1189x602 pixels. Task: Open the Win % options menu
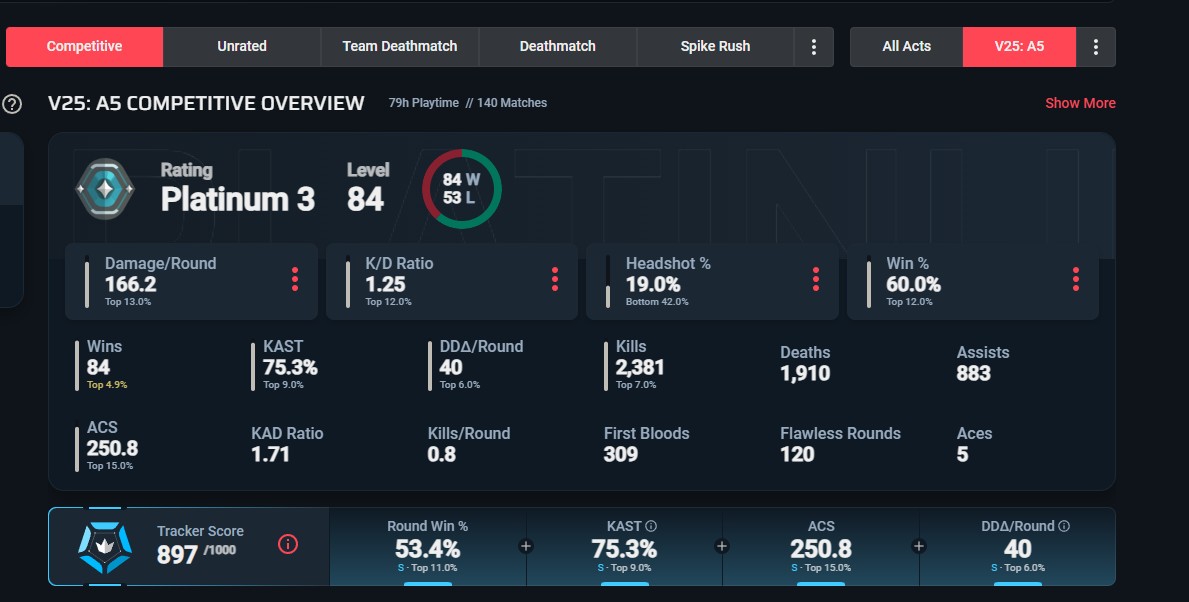[1076, 280]
